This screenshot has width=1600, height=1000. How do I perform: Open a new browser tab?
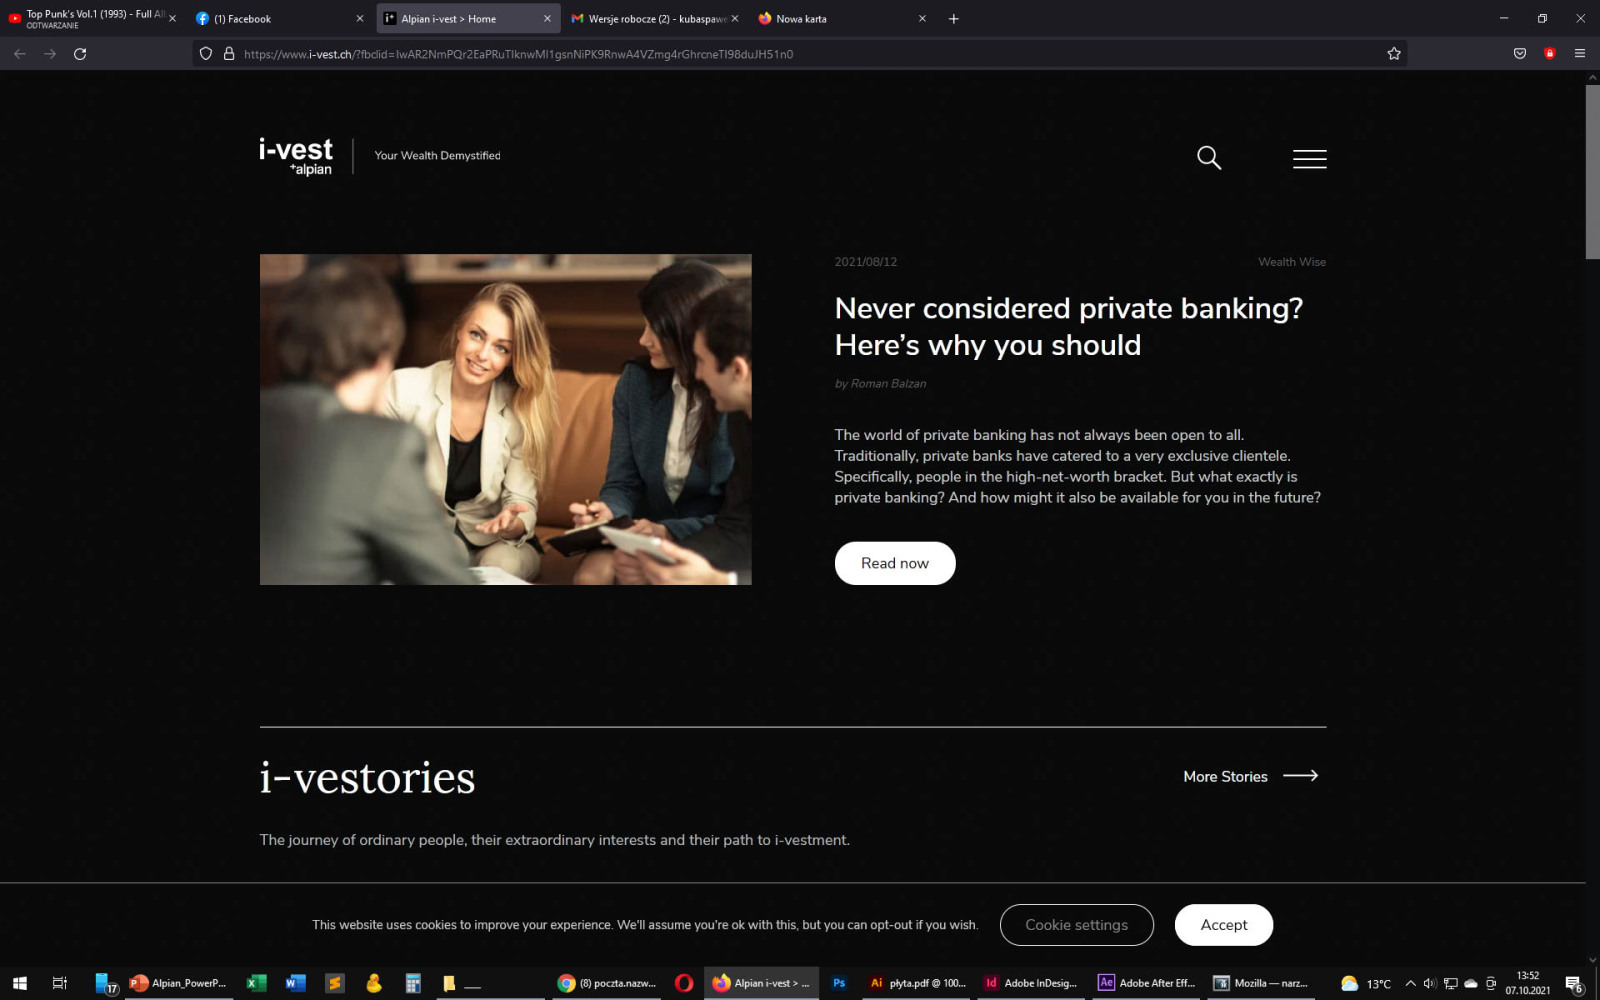pos(954,19)
